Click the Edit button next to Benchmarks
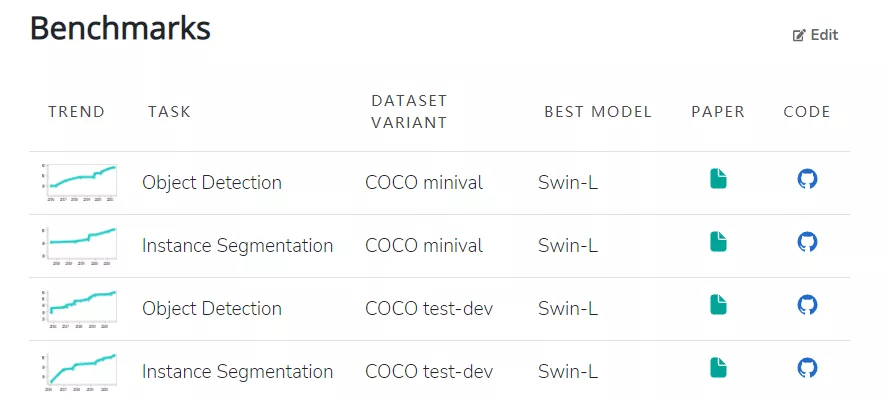The height and width of the screenshot is (399, 890). (815, 35)
